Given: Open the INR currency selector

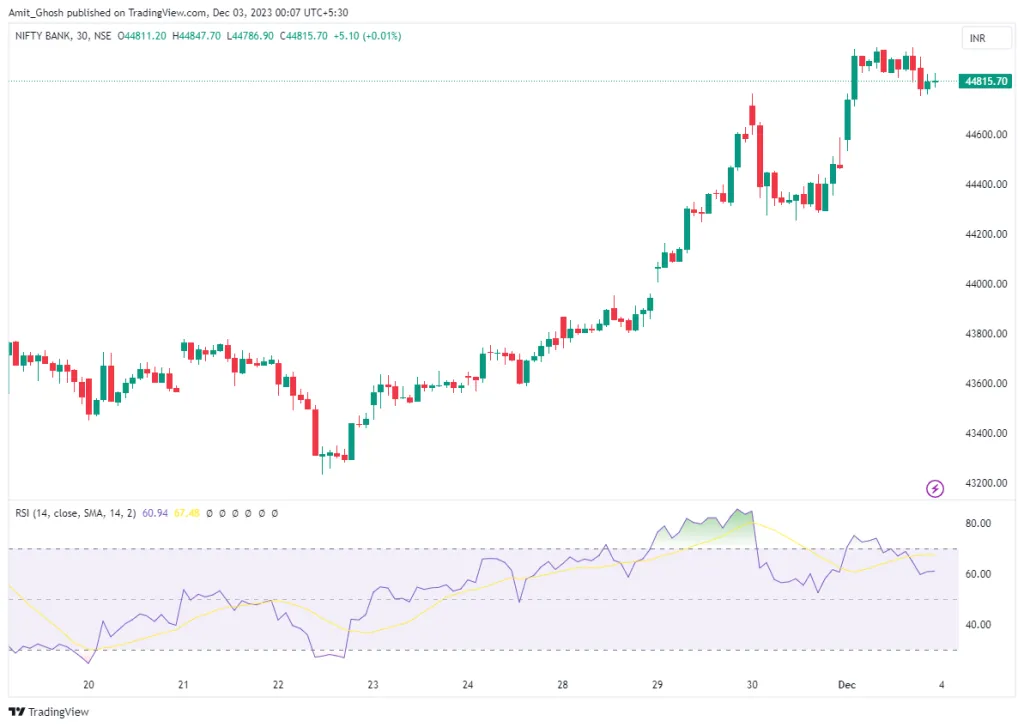Looking at the screenshot, I should (x=978, y=38).
